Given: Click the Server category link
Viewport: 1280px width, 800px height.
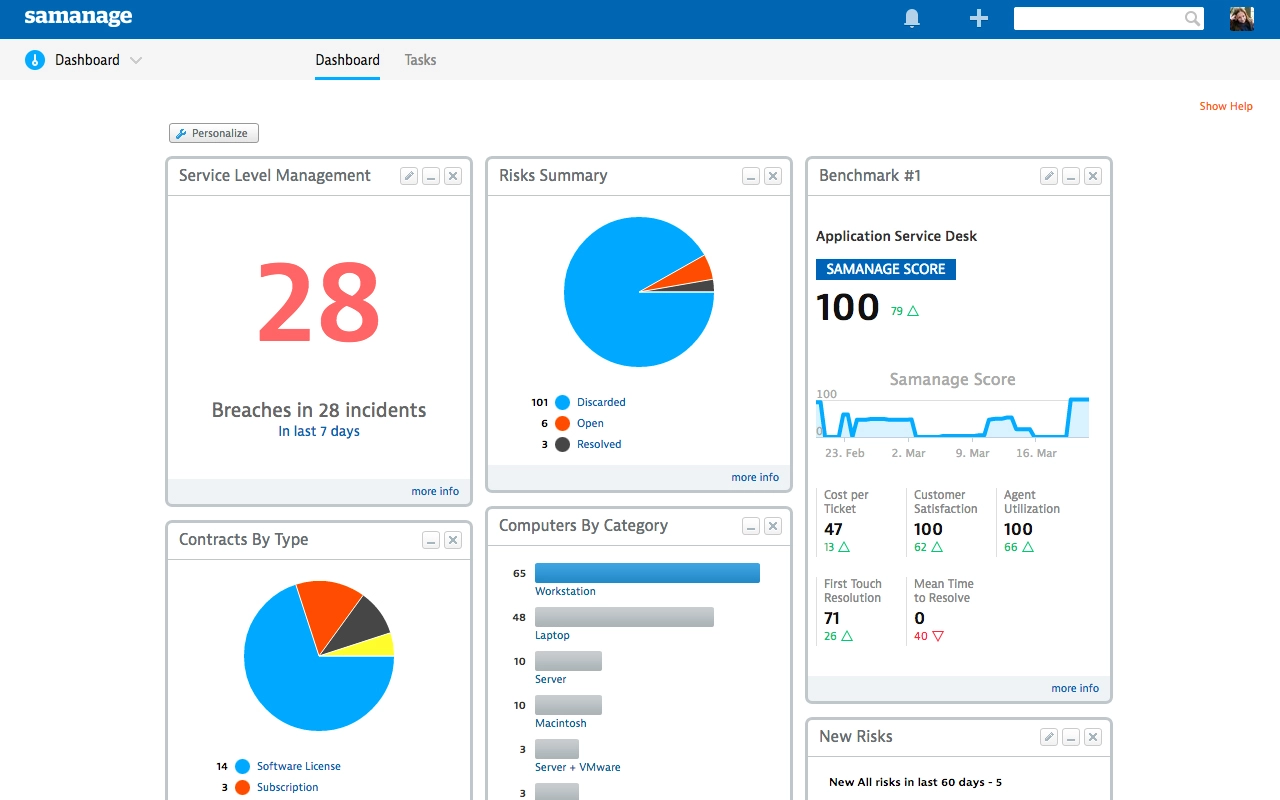Looking at the screenshot, I should coord(550,679).
